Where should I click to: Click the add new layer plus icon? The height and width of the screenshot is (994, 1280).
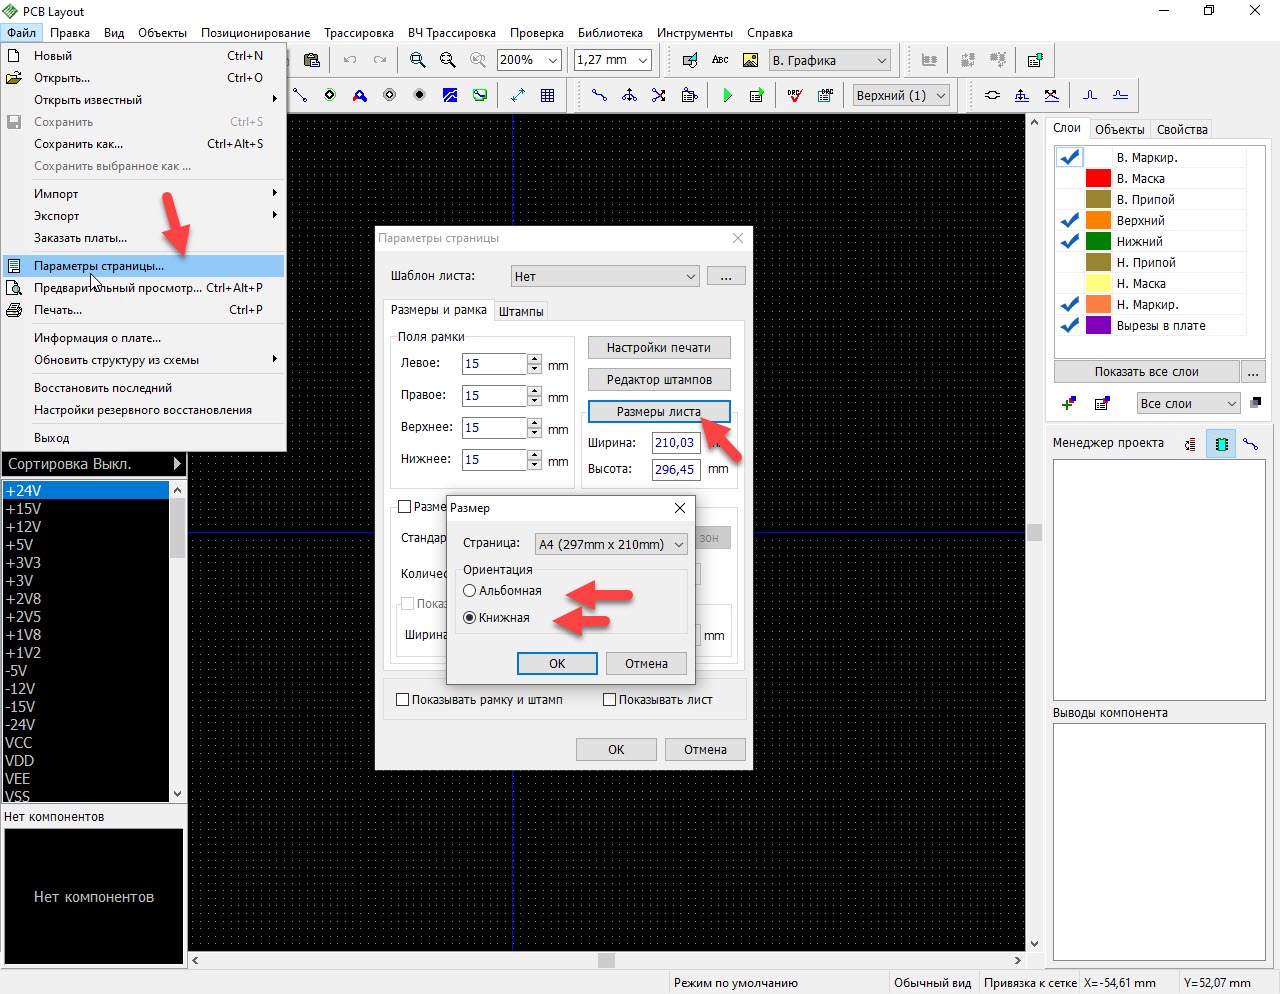[1069, 403]
